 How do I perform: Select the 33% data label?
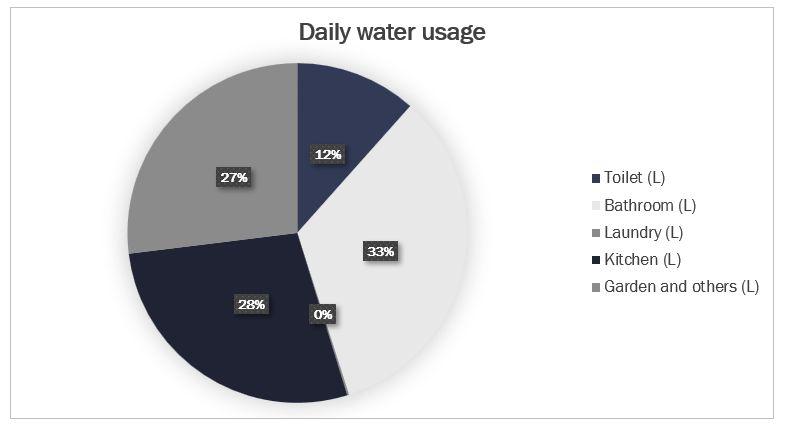[x=379, y=252]
